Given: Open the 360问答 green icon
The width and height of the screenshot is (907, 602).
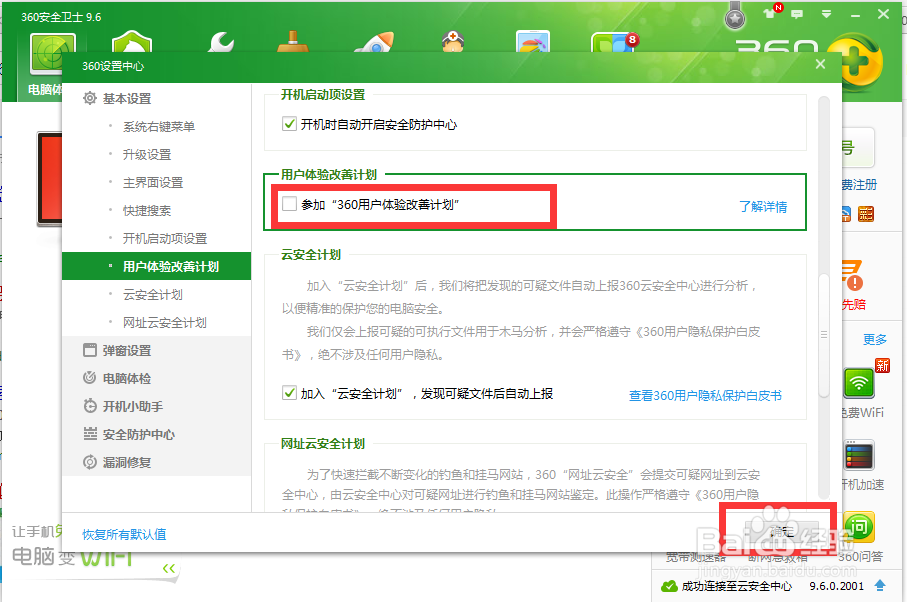Looking at the screenshot, I should pos(859,527).
